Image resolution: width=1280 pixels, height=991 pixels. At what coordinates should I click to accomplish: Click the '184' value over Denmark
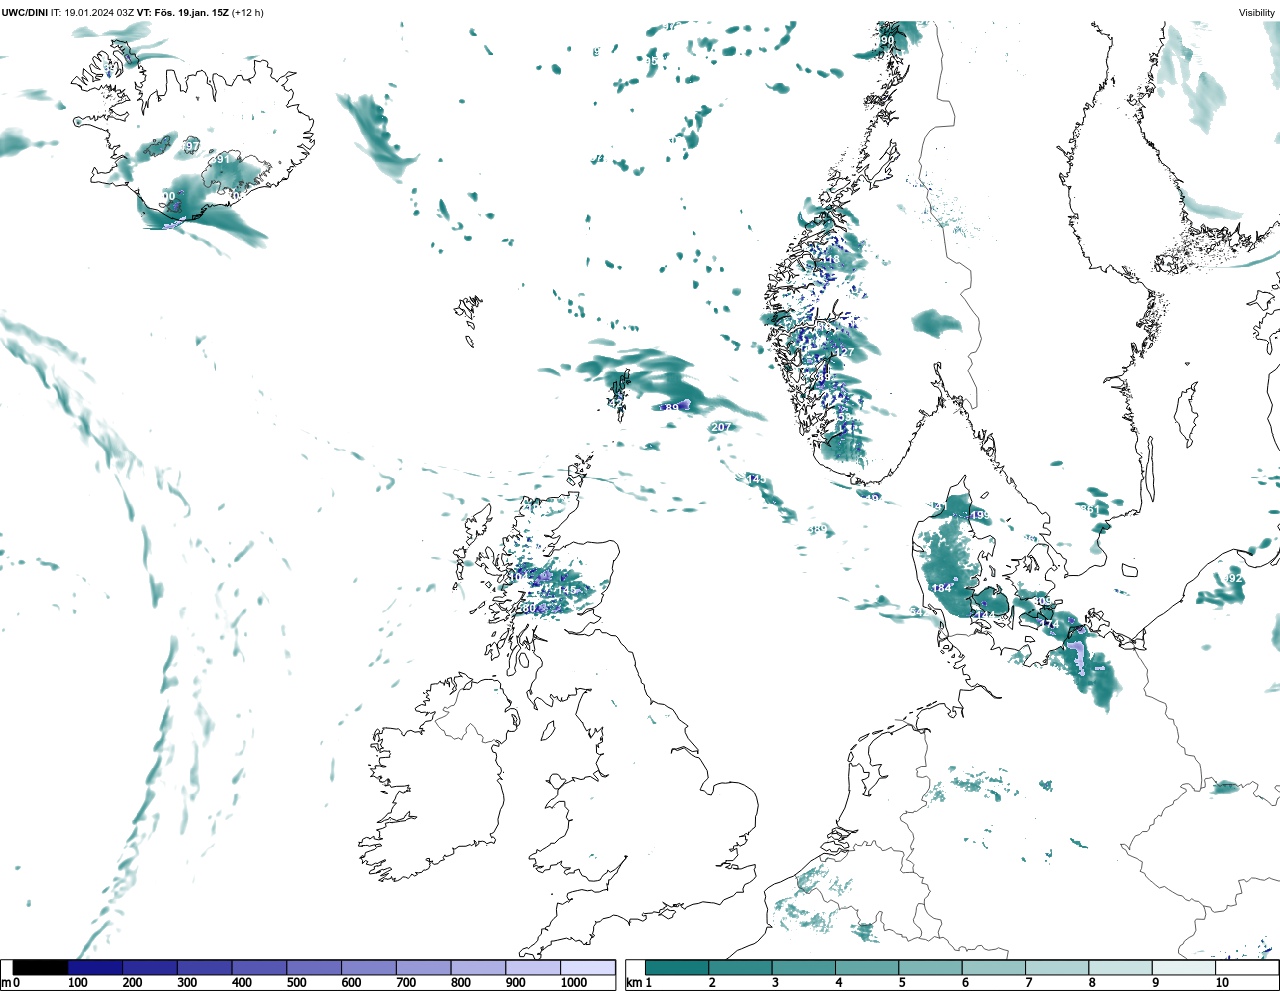tap(941, 588)
